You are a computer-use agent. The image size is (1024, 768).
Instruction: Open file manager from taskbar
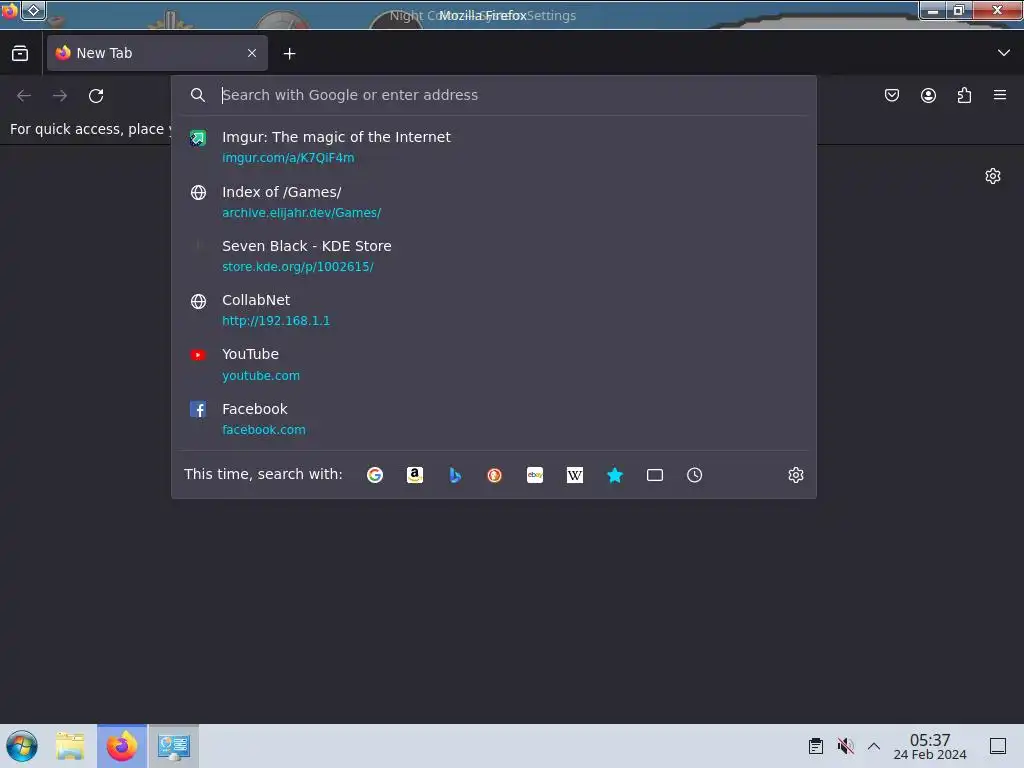click(x=71, y=746)
